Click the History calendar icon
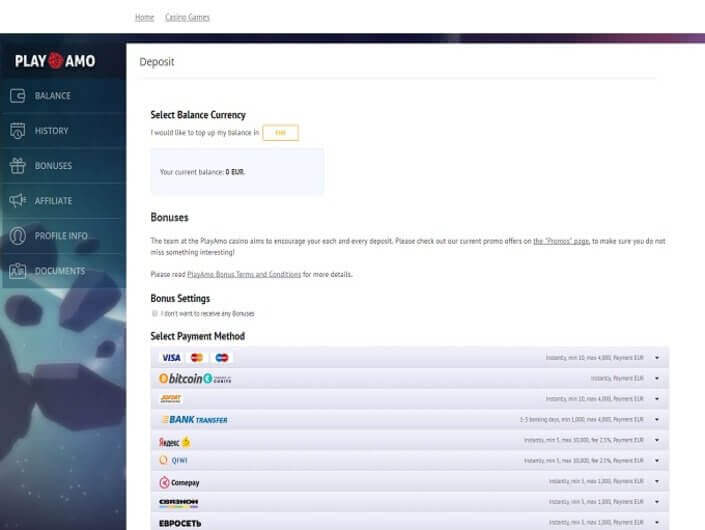The image size is (705, 530). point(18,131)
